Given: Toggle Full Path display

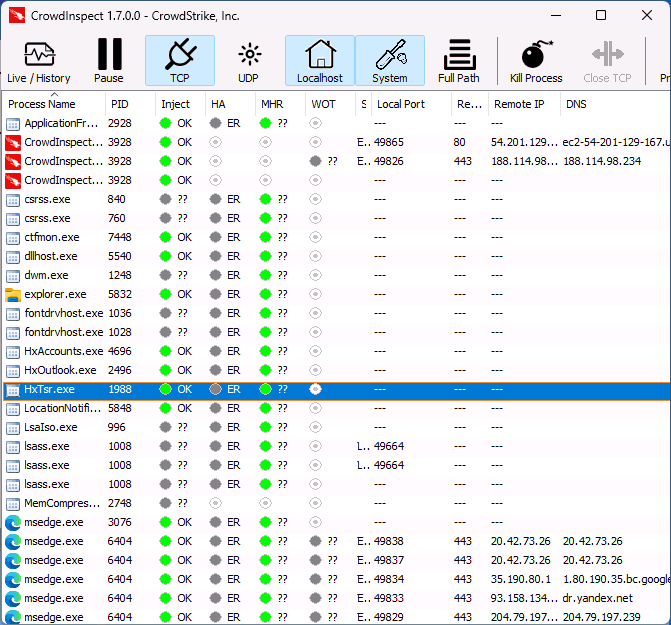Looking at the screenshot, I should (x=459, y=60).
